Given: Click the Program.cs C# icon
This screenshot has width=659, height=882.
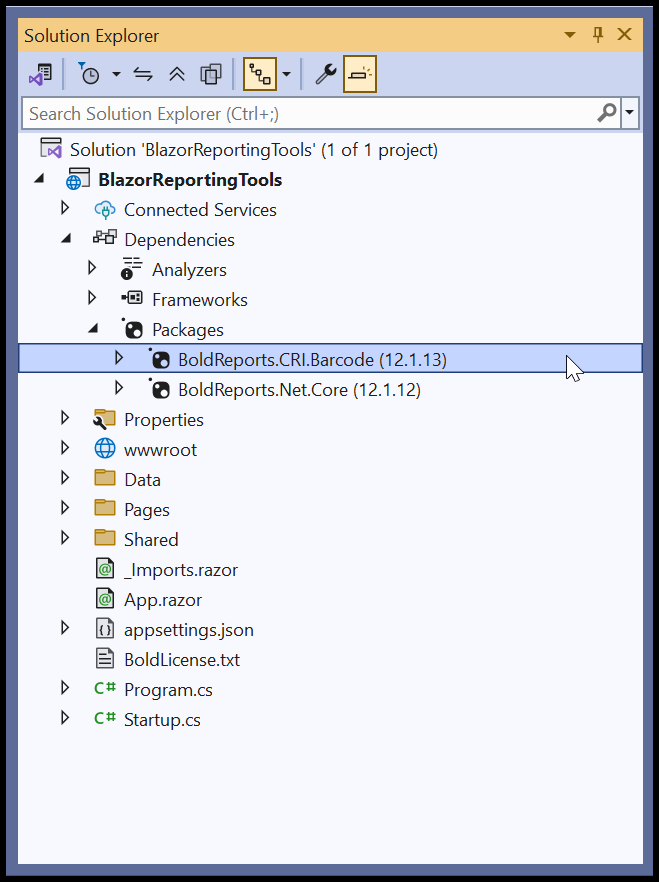Looking at the screenshot, I should pyautogui.click(x=105, y=688).
